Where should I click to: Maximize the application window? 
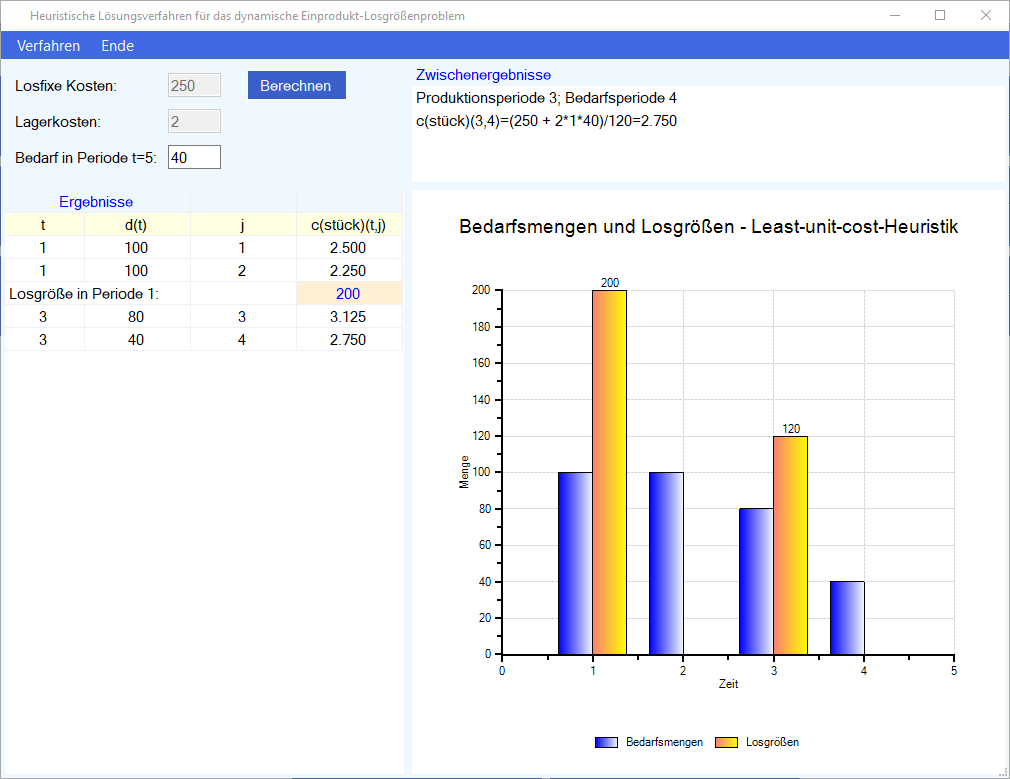tap(940, 15)
